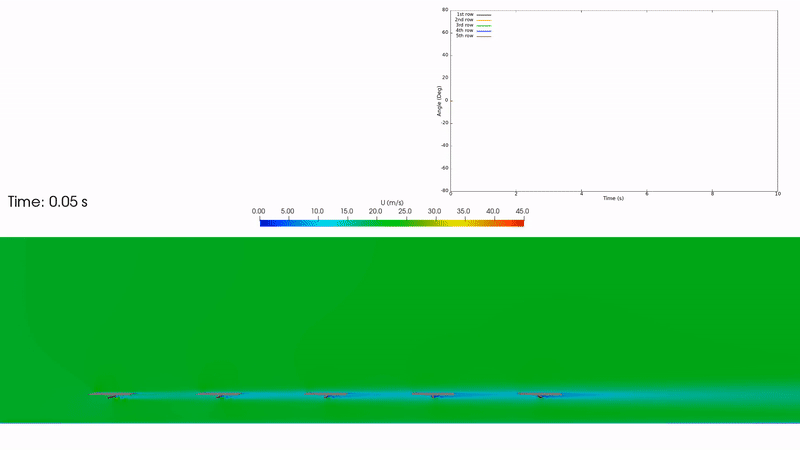Click the "30.0" color bar label

434,211
